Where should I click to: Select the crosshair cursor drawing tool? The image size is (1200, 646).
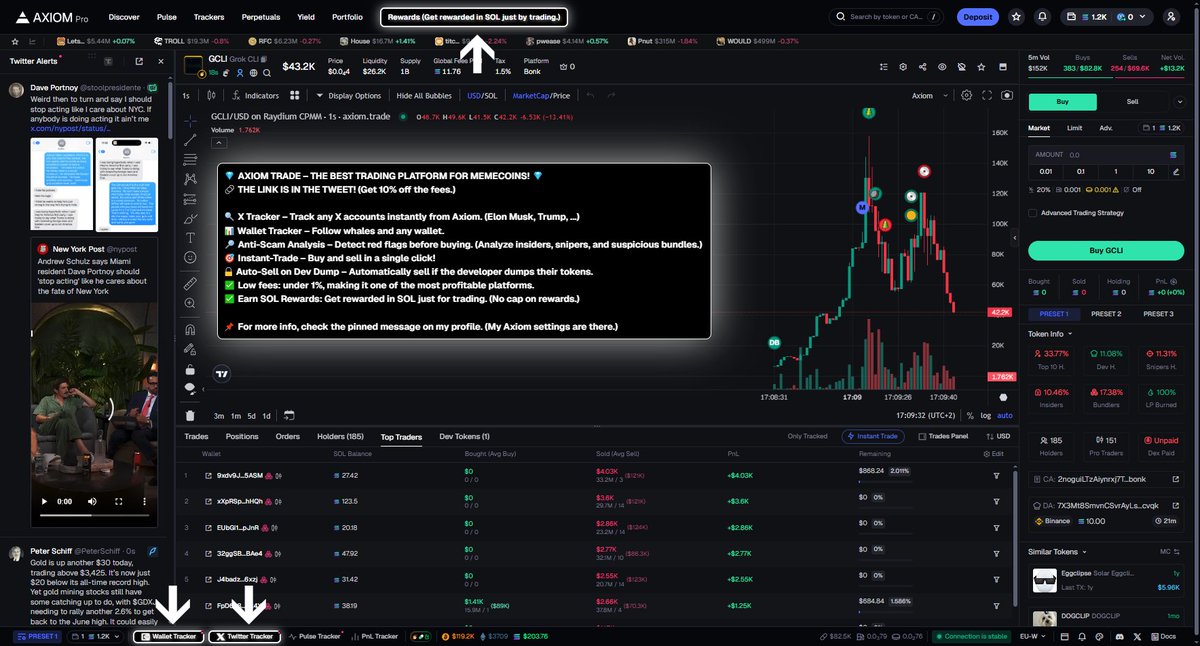(190, 120)
